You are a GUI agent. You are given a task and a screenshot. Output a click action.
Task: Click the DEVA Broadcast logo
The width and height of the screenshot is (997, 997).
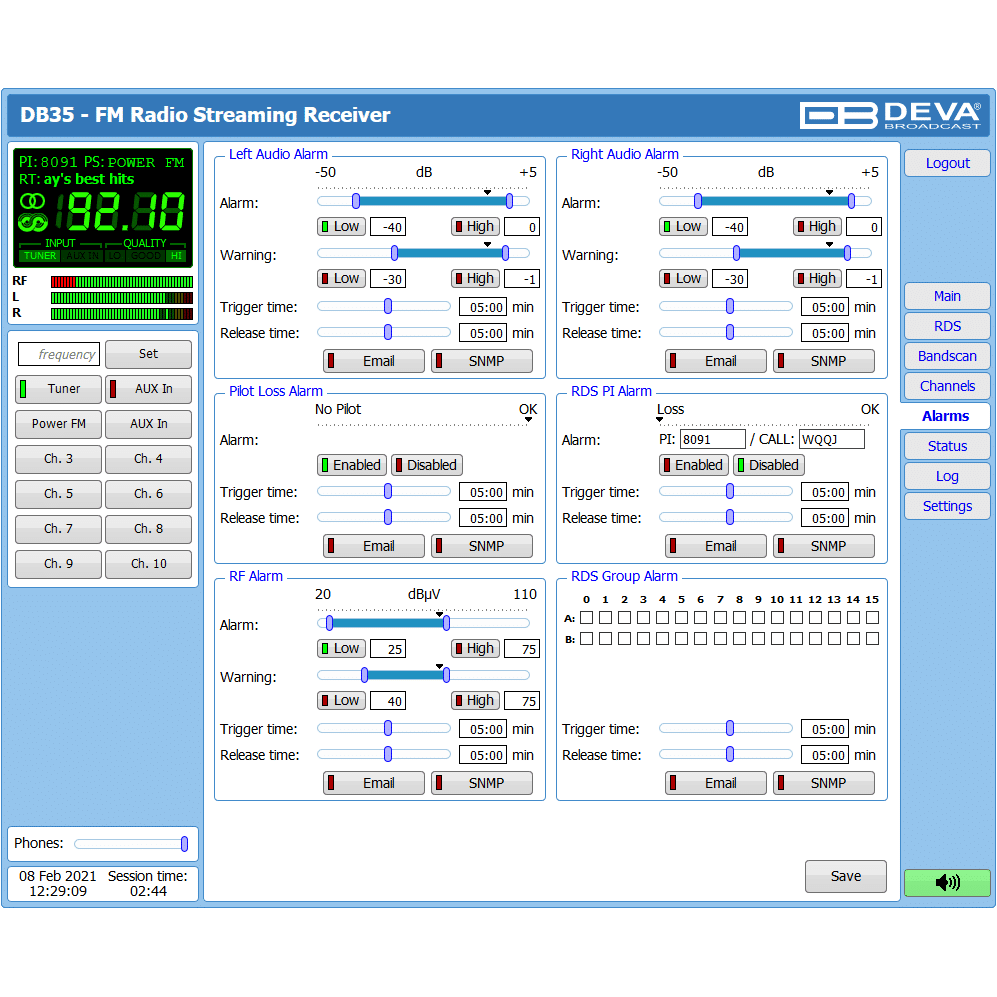(x=890, y=115)
